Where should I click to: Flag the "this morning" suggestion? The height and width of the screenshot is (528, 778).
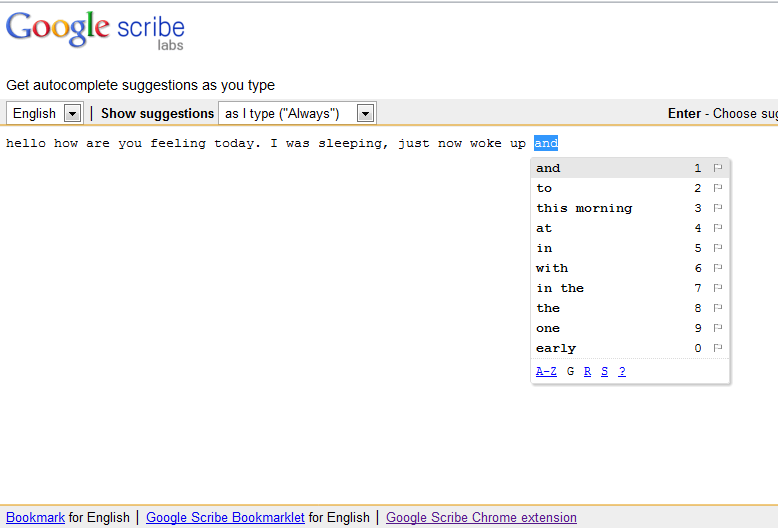(x=717, y=208)
